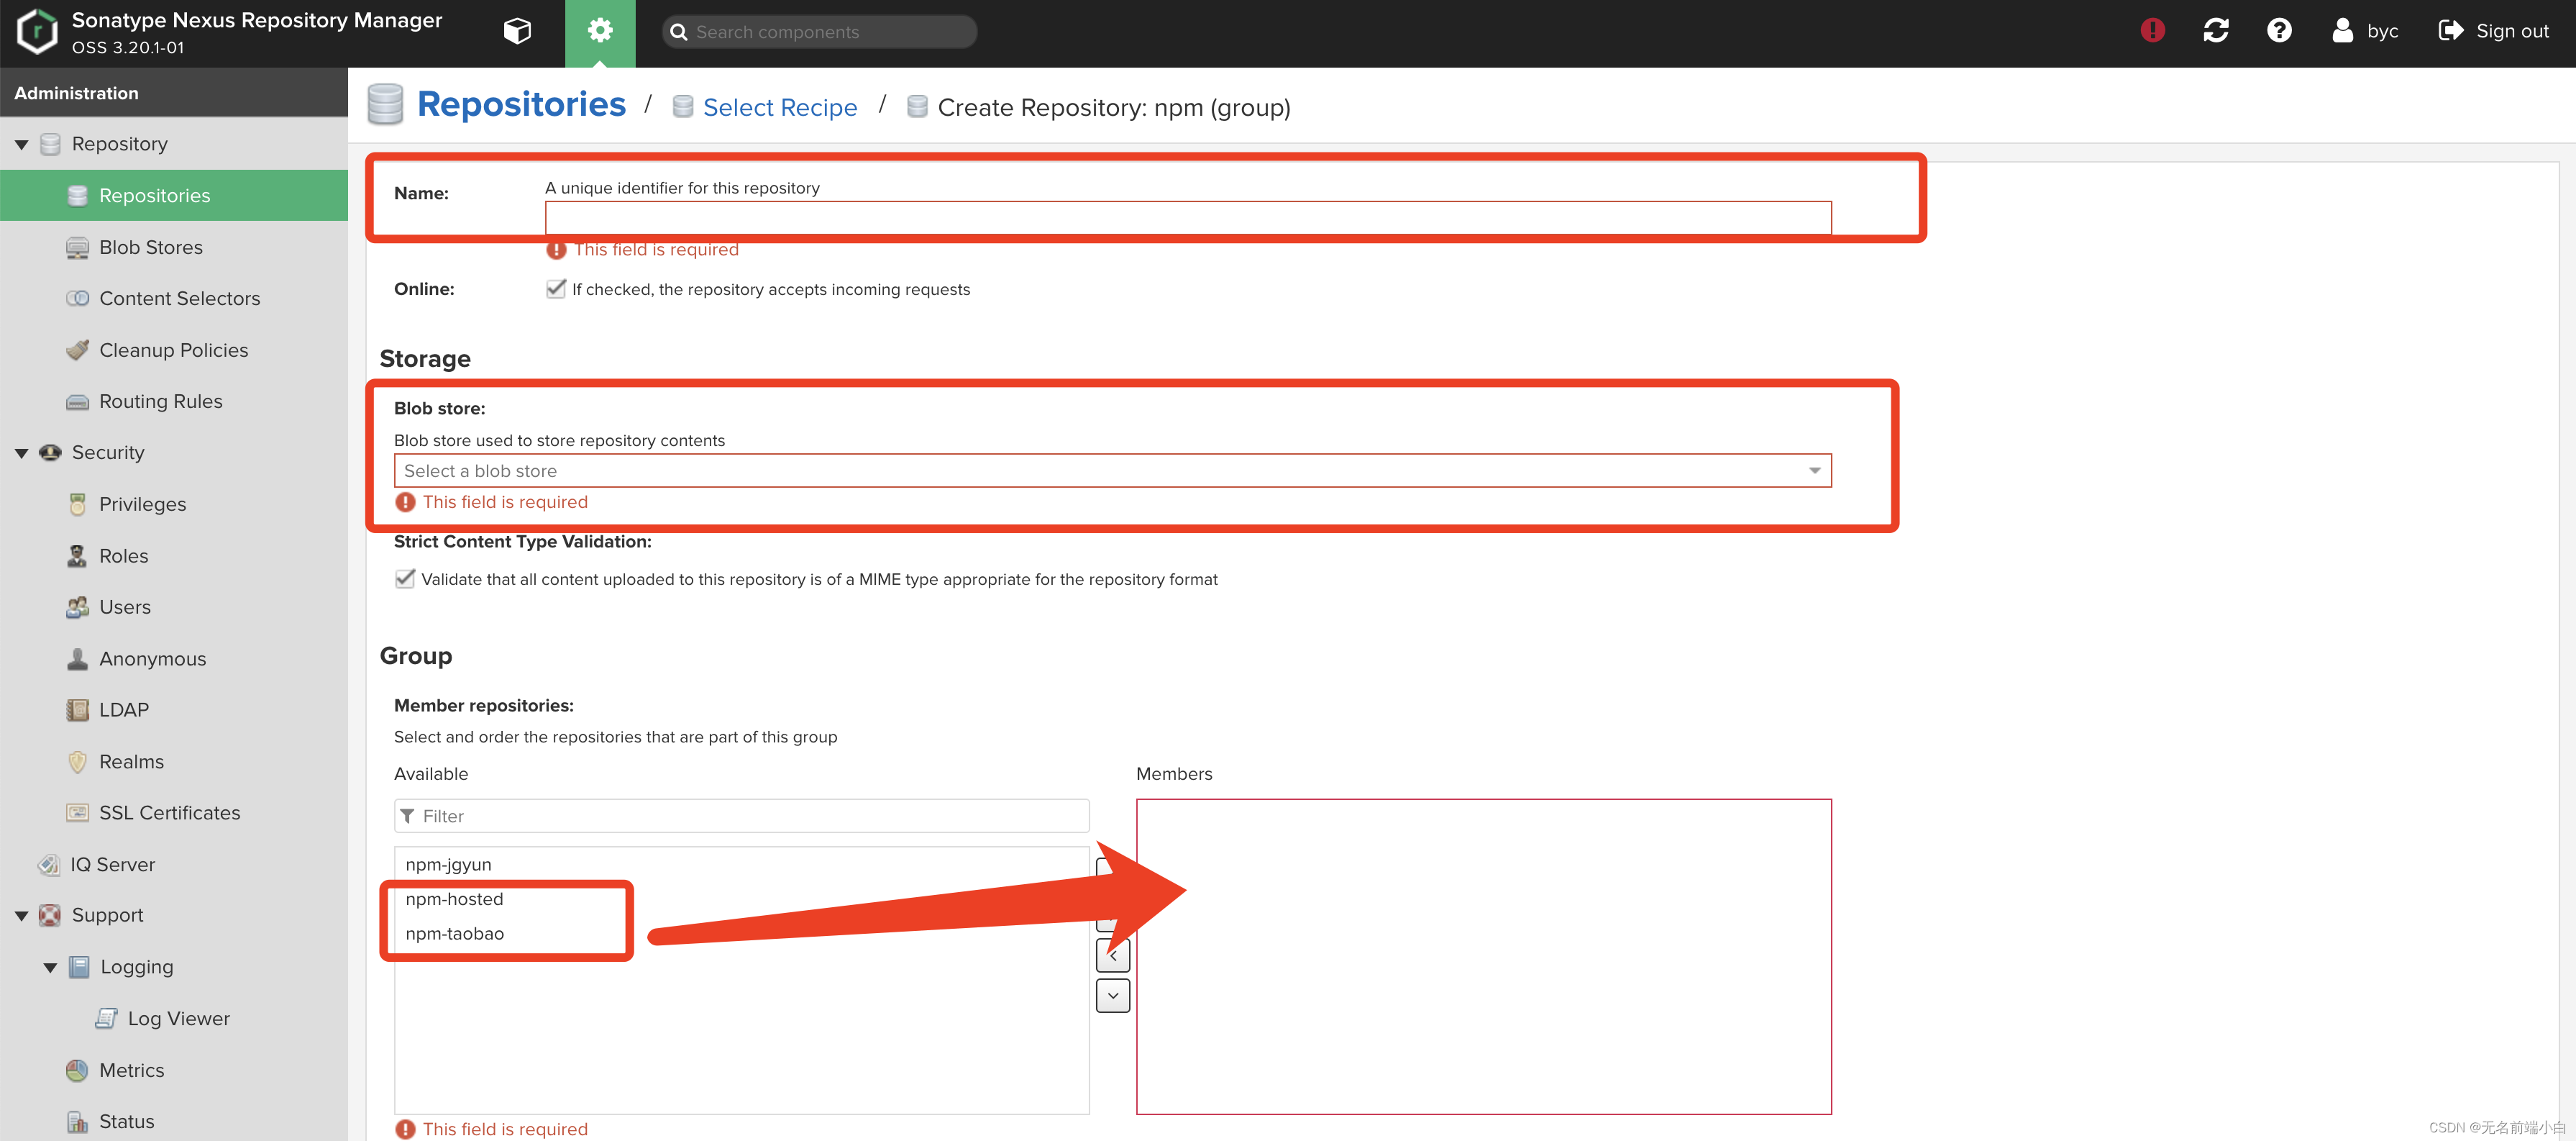This screenshot has height=1141, width=2576.
Task: Toggle Strict Content Type Validation checkbox
Action: 405,579
